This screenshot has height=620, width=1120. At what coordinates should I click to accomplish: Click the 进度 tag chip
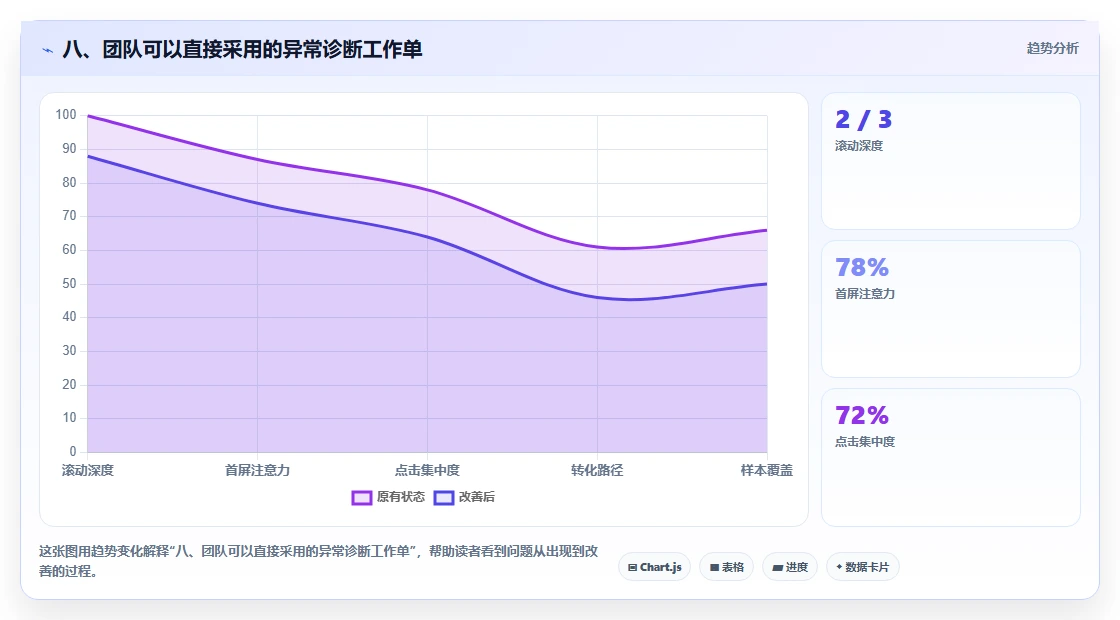(x=790, y=567)
